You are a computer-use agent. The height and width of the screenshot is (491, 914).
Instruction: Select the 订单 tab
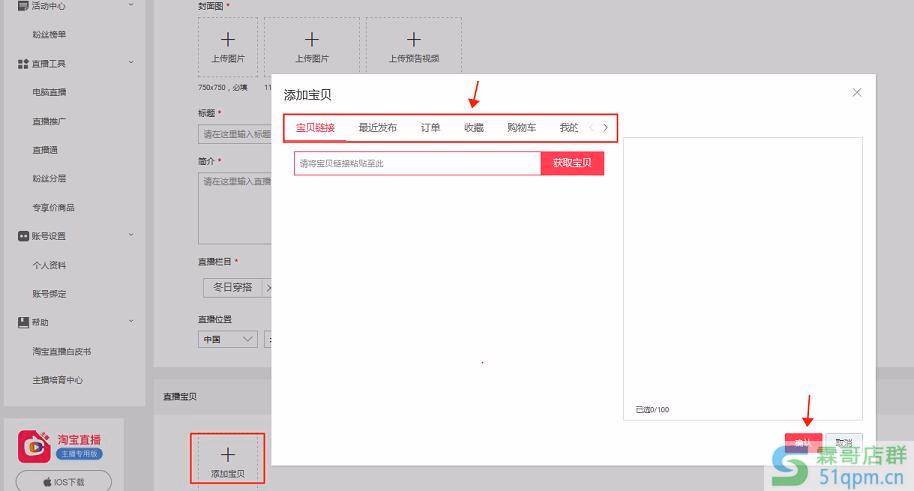click(430, 128)
